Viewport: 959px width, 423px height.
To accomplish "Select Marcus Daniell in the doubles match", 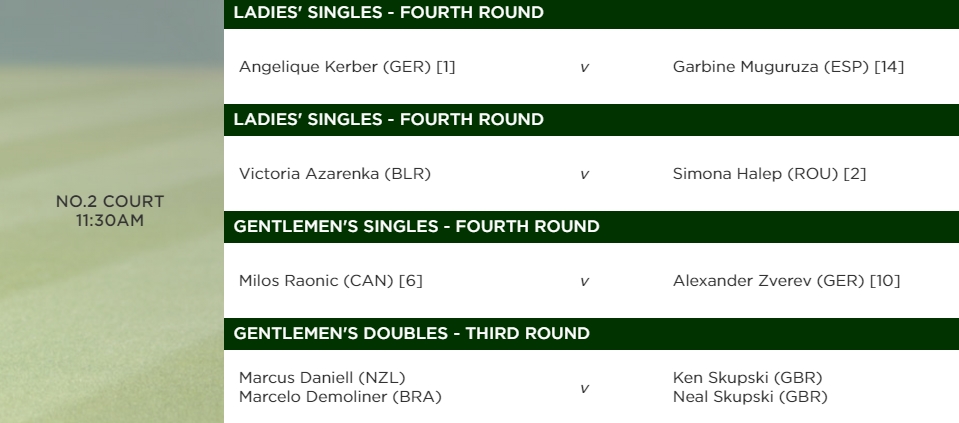I will pyautogui.click(x=322, y=377).
